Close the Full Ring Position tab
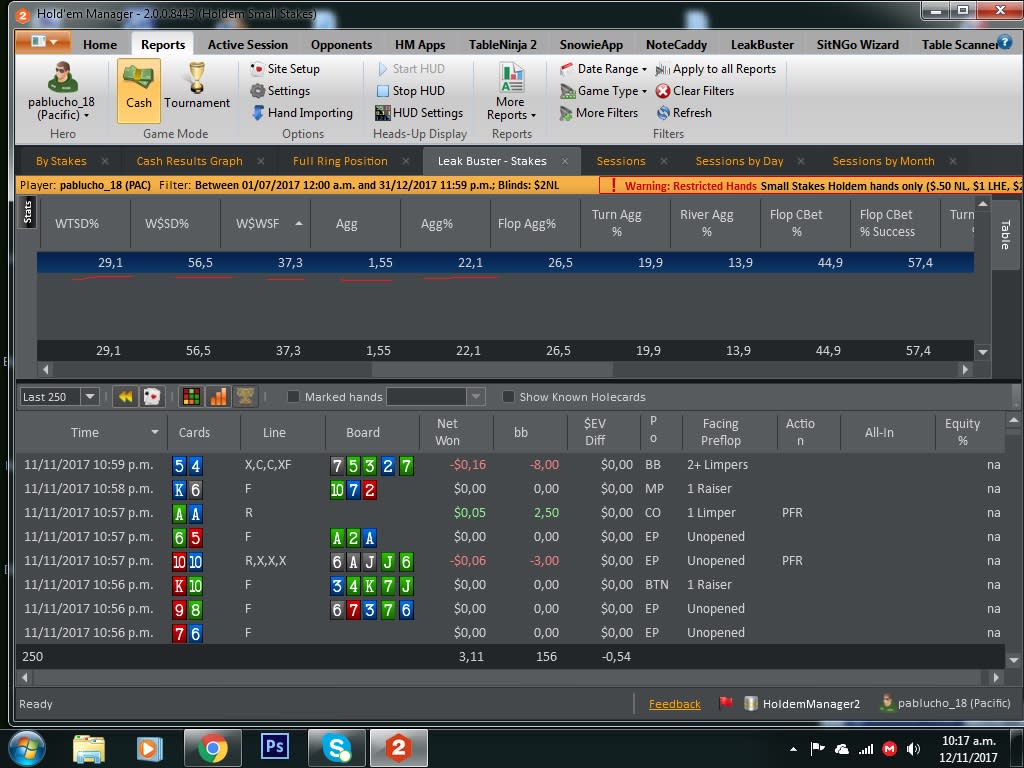 (406, 161)
